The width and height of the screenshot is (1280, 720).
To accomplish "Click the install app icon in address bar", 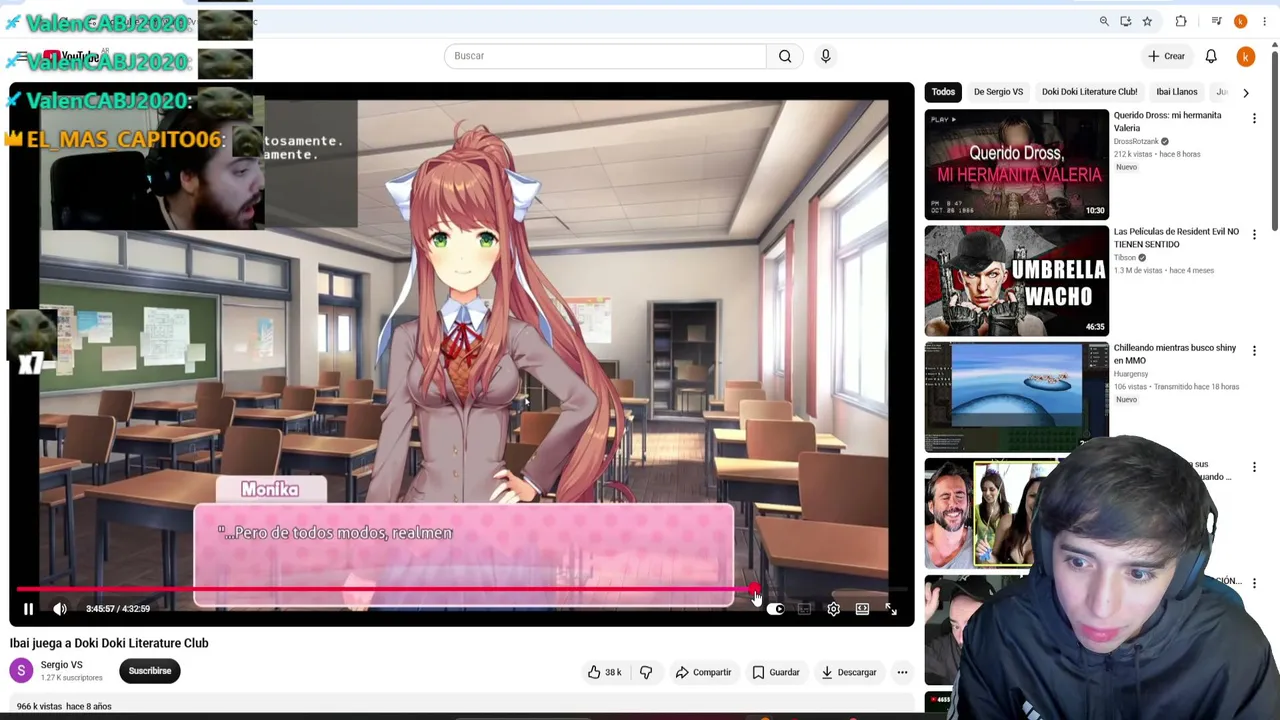I will [x=1126, y=21].
